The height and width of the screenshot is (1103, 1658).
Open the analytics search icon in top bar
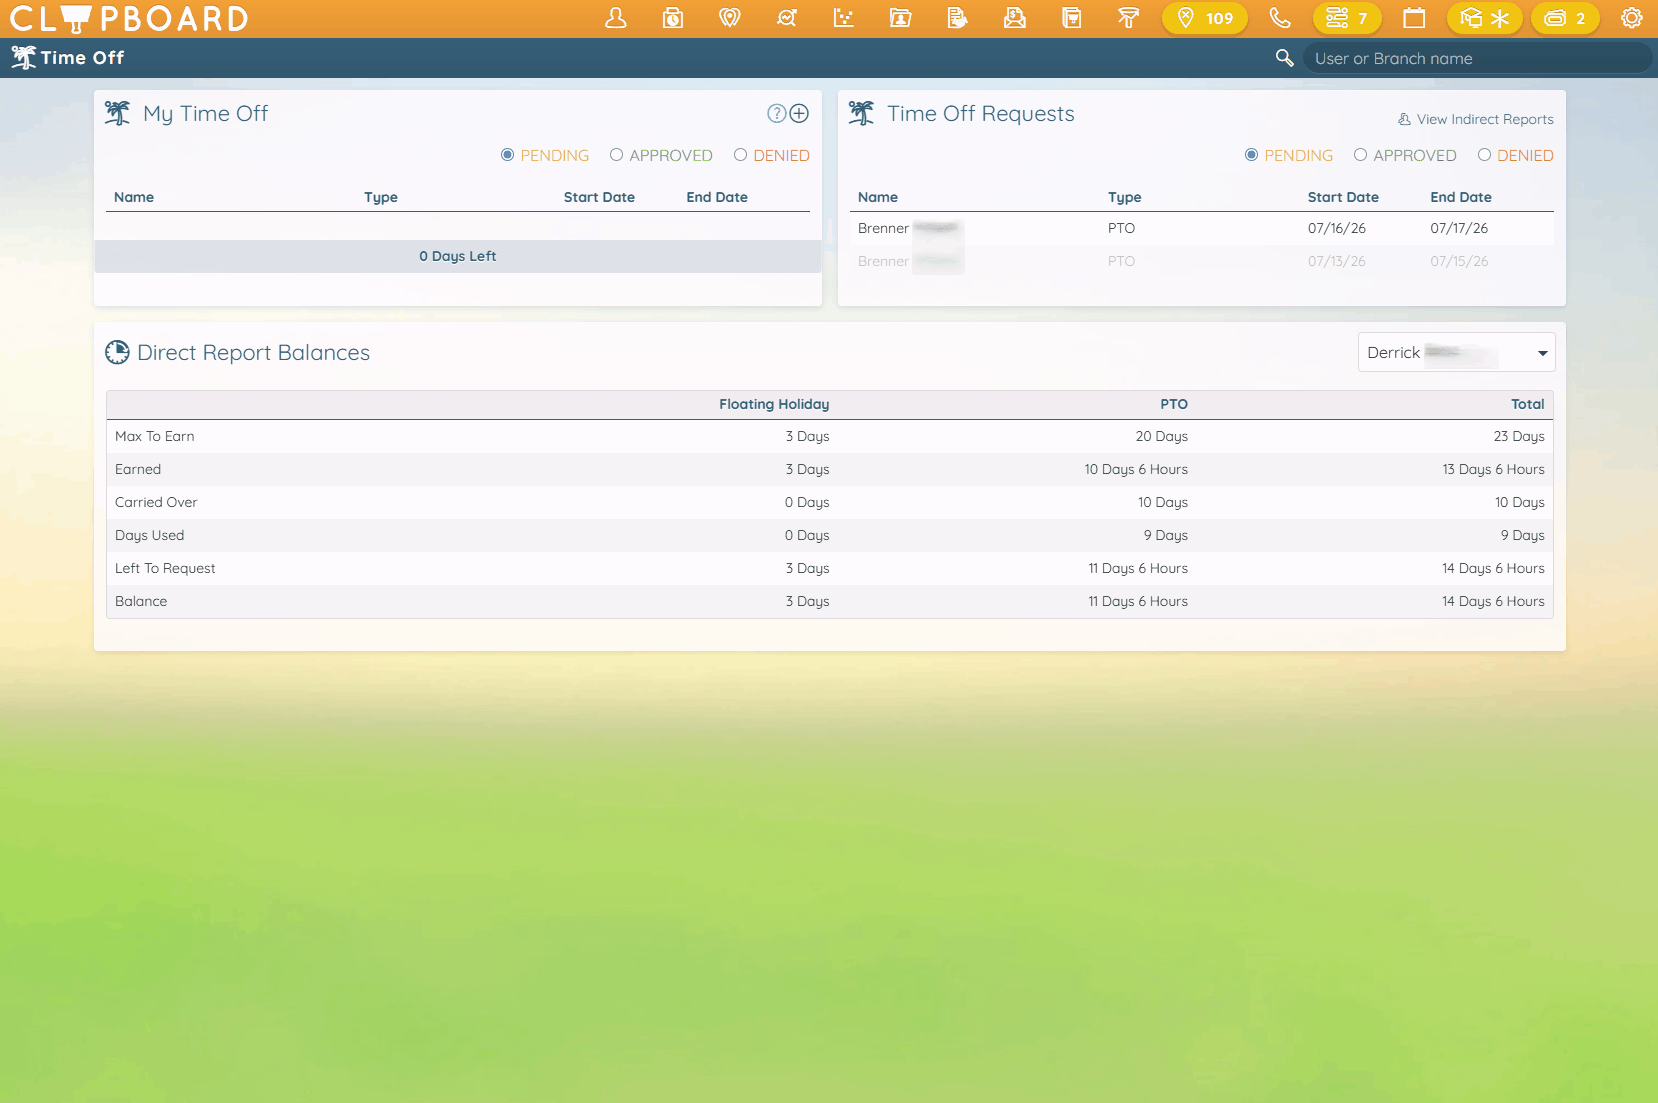point(787,18)
